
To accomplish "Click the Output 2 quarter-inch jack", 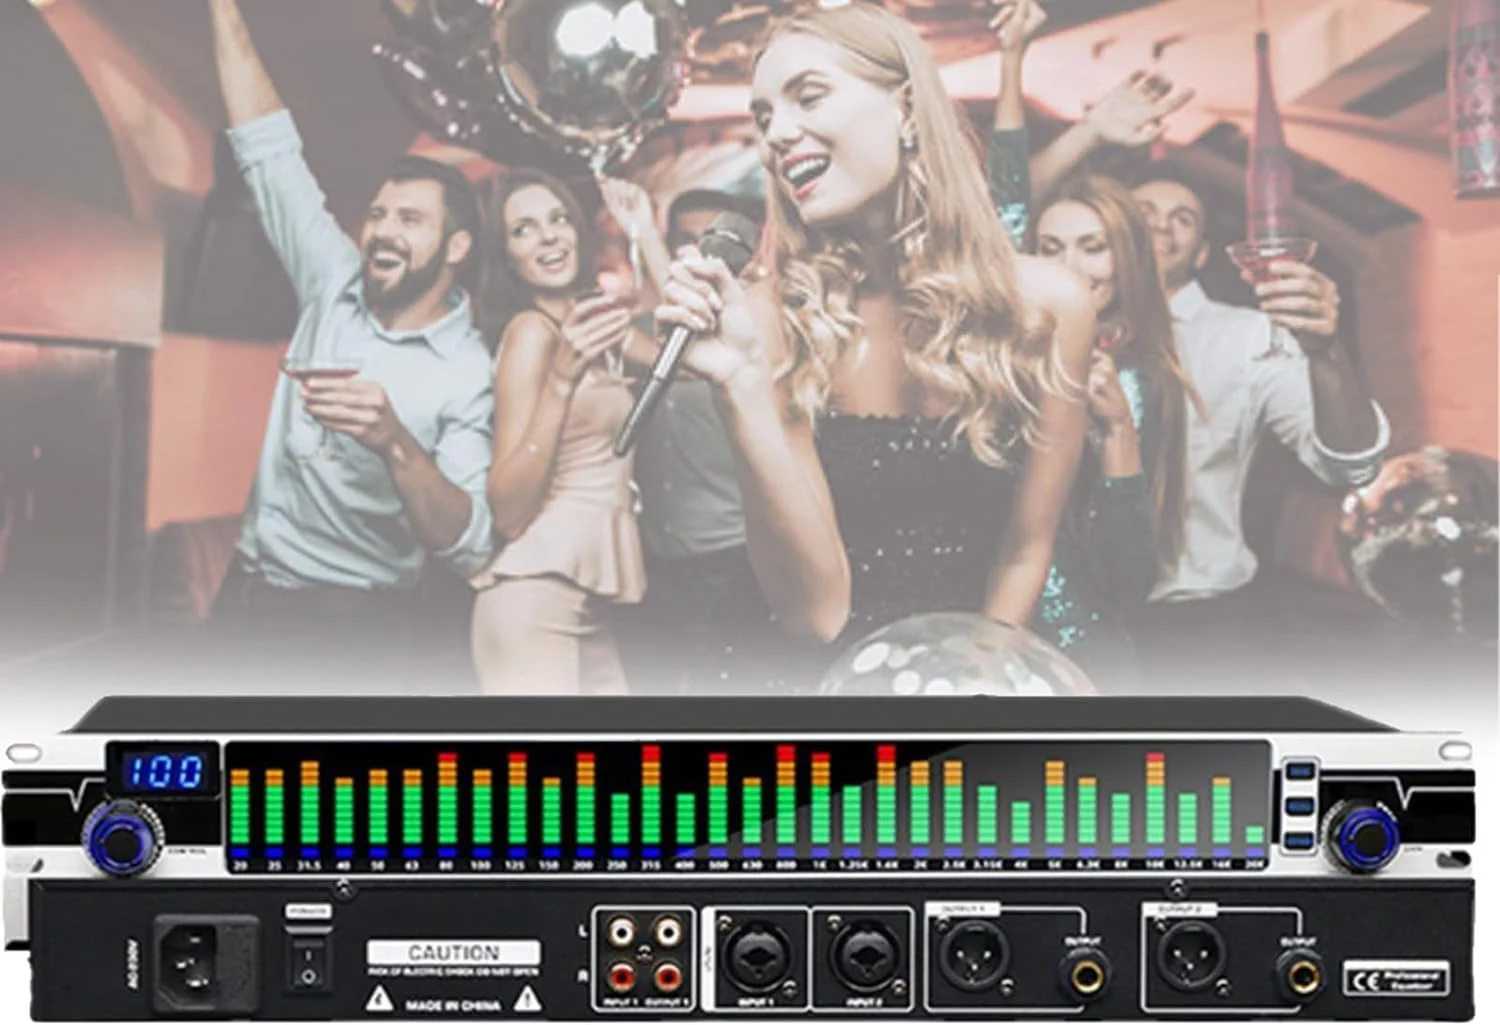I will point(1300,974).
